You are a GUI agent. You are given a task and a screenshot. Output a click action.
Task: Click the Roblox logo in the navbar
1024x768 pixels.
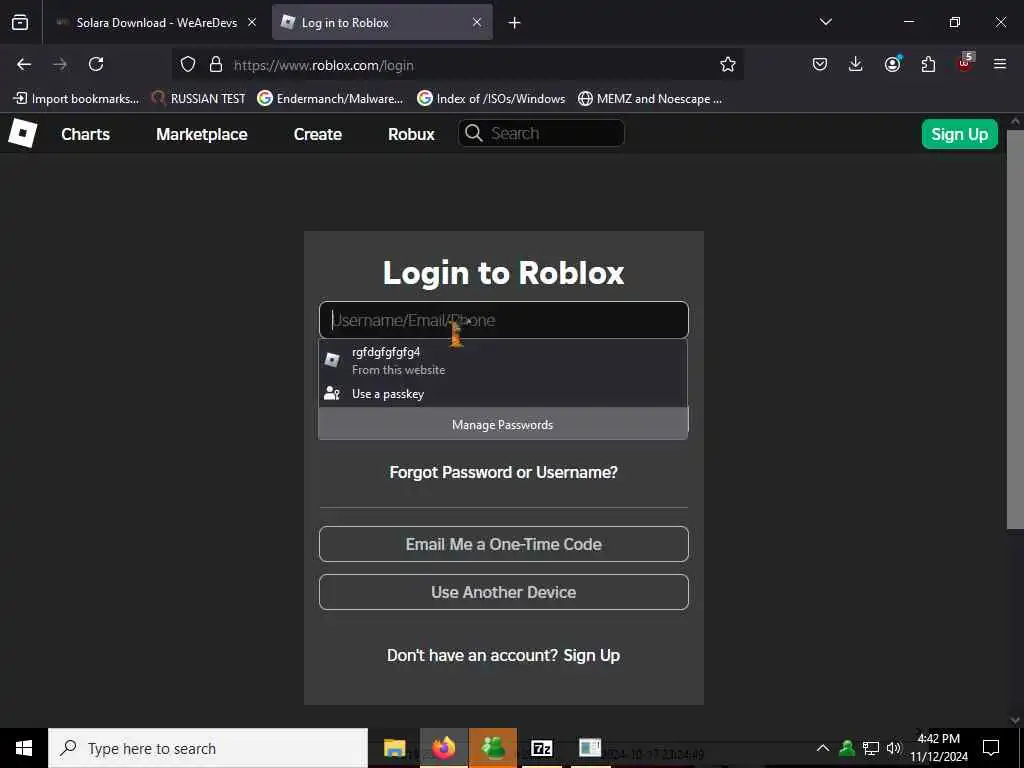(x=22, y=133)
